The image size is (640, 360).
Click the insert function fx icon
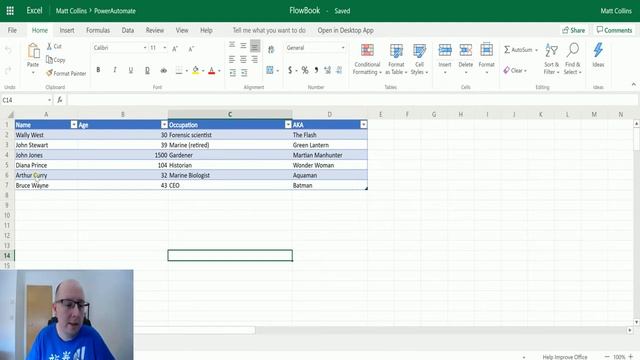pyautogui.click(x=60, y=100)
